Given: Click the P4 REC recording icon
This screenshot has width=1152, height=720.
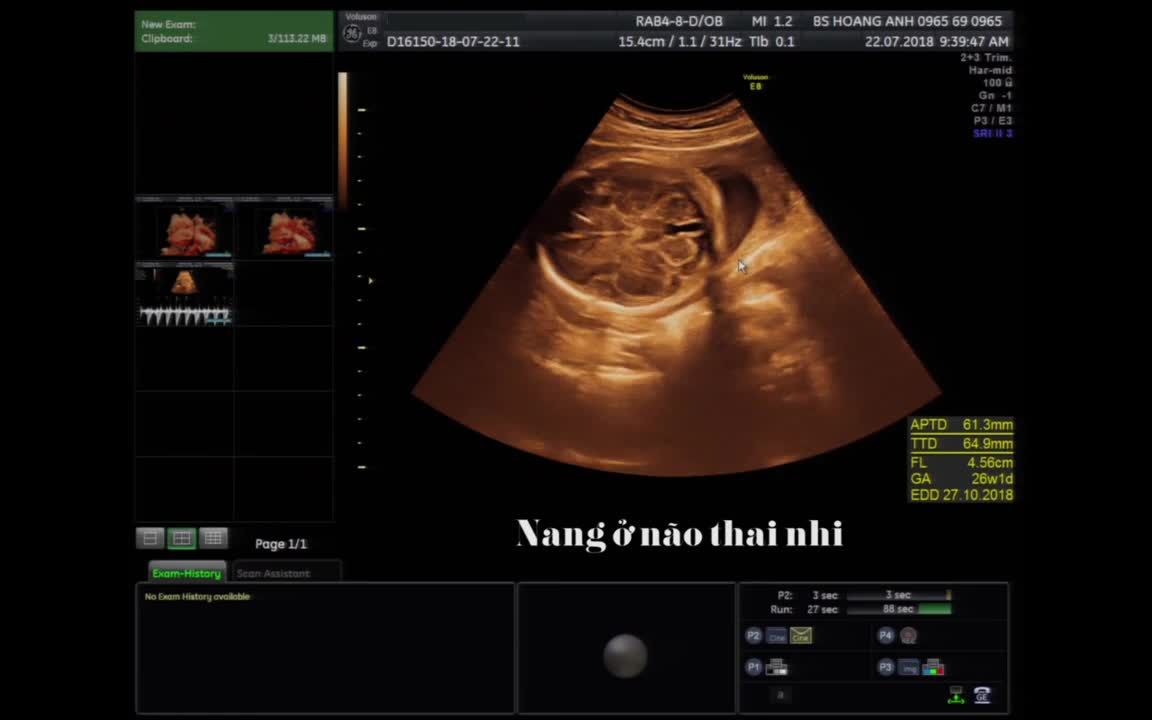Looking at the screenshot, I should click(x=910, y=636).
